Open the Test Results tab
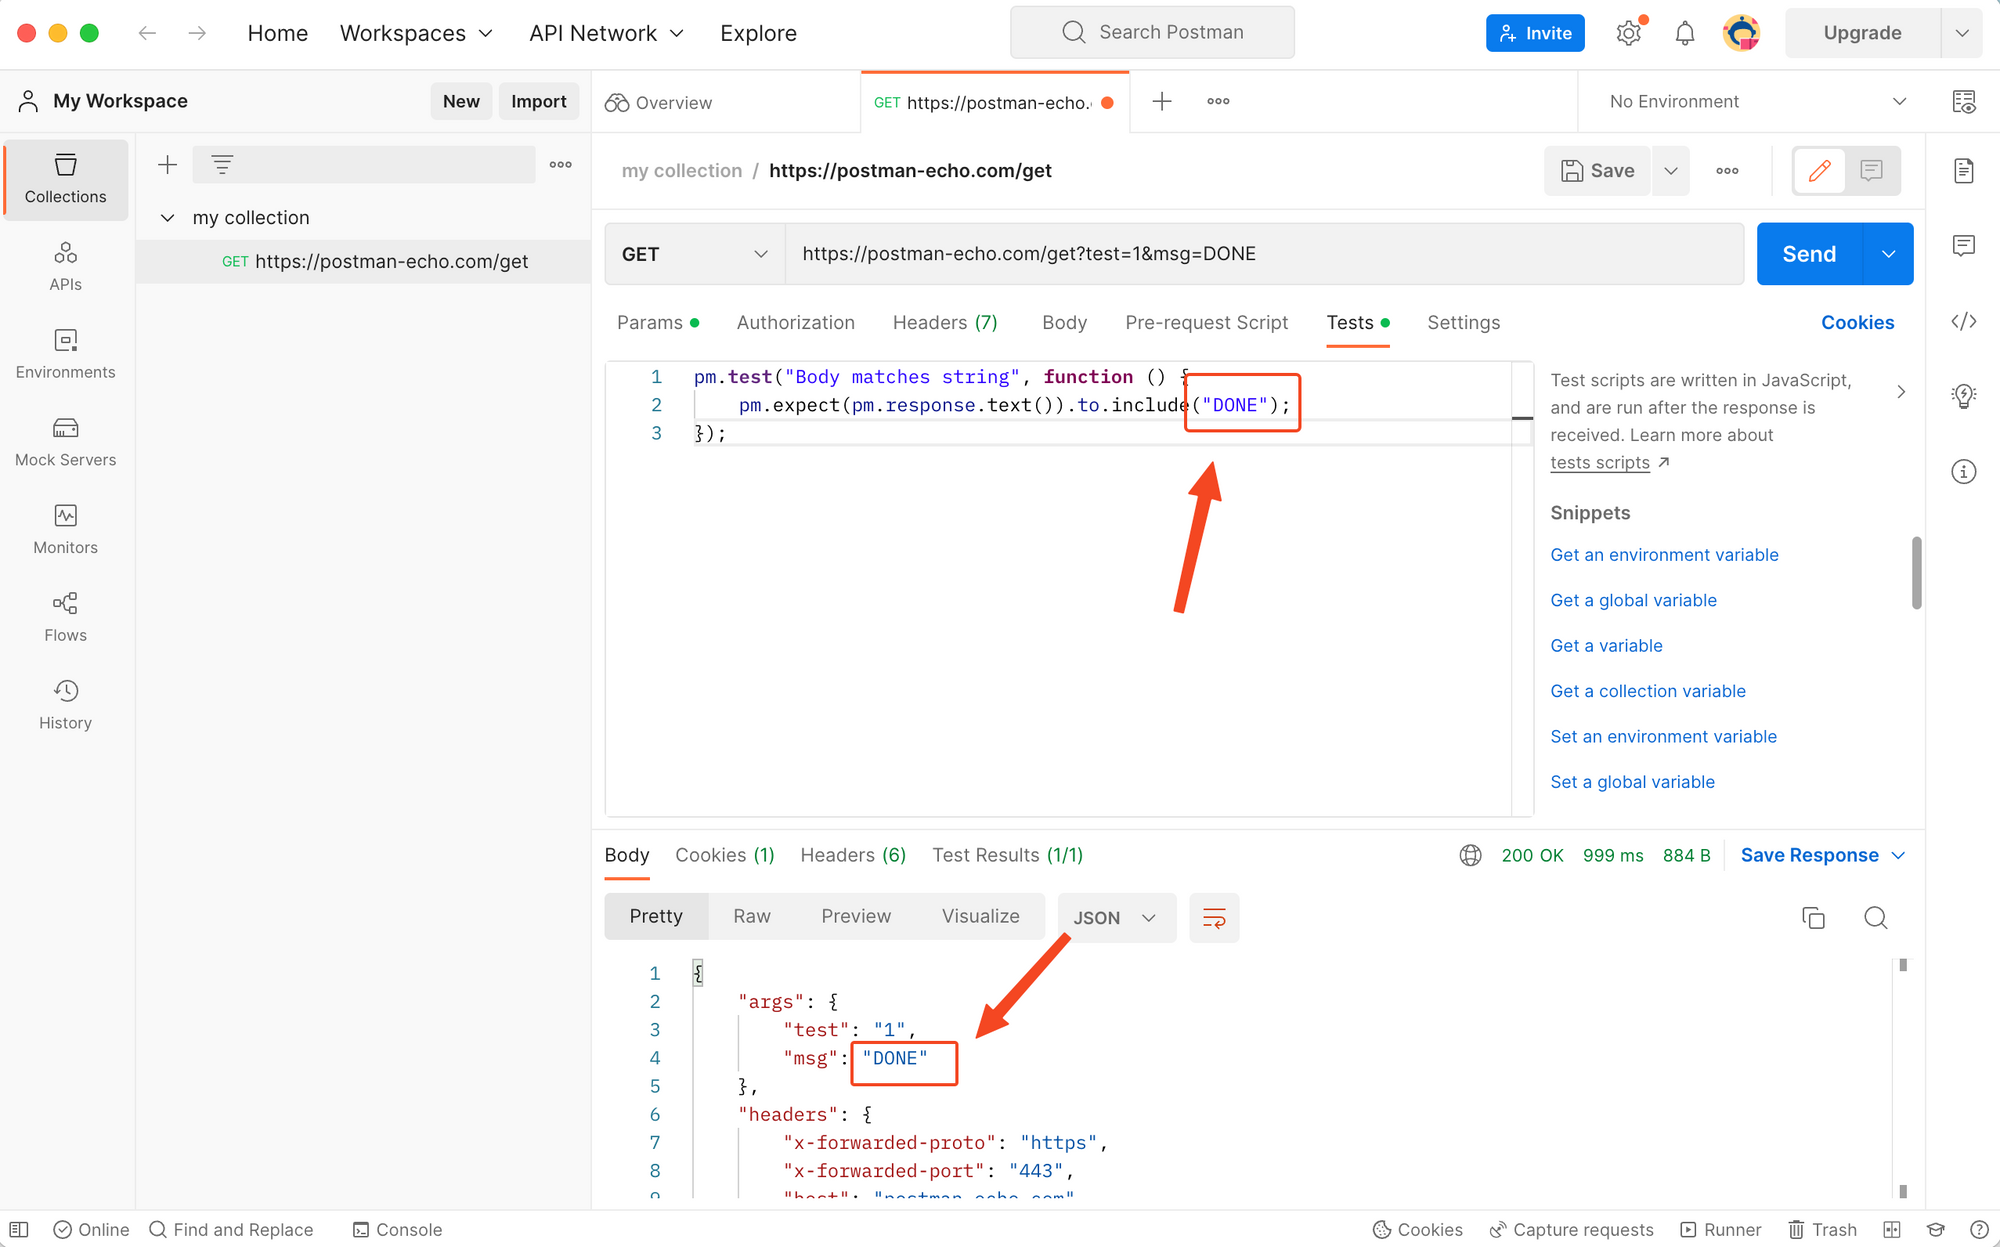2000x1247 pixels. click(x=1007, y=855)
